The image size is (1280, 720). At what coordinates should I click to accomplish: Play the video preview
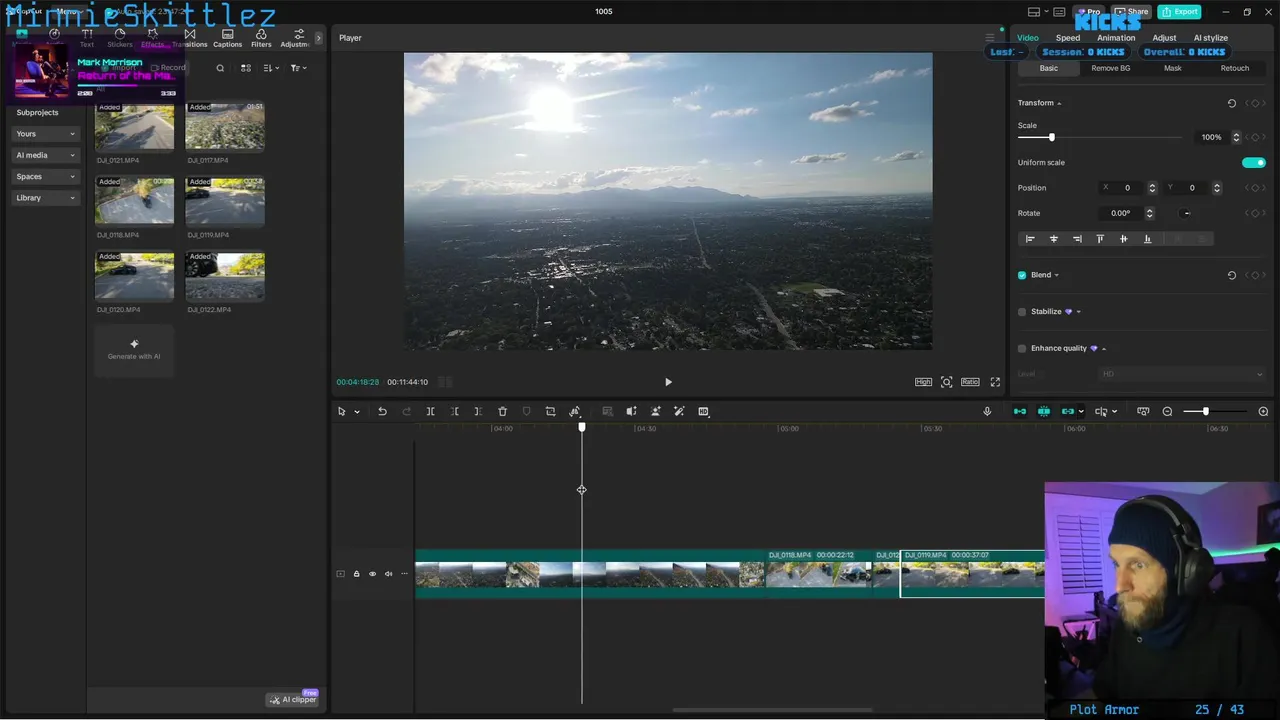click(668, 382)
